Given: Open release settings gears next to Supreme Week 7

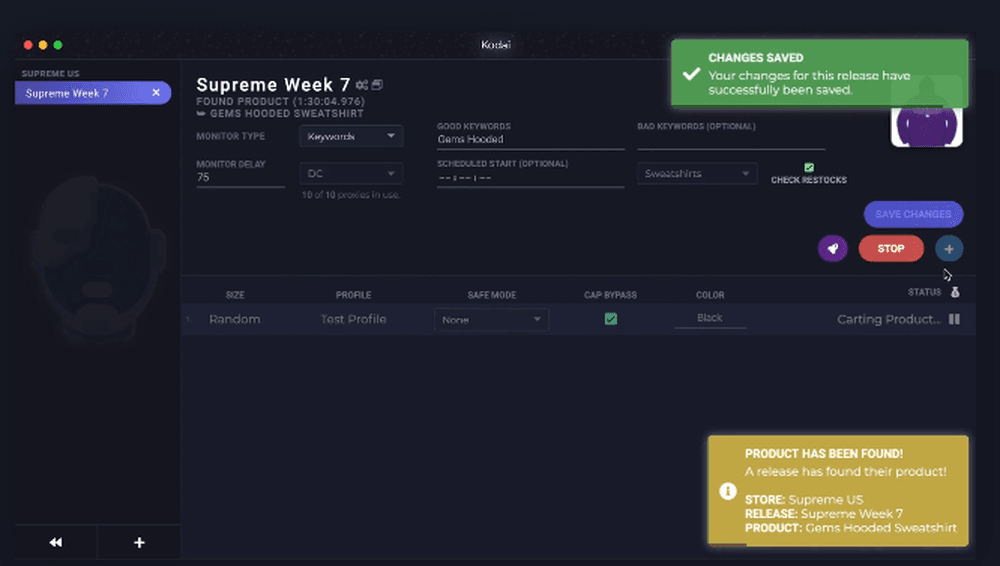Looking at the screenshot, I should pos(362,85).
